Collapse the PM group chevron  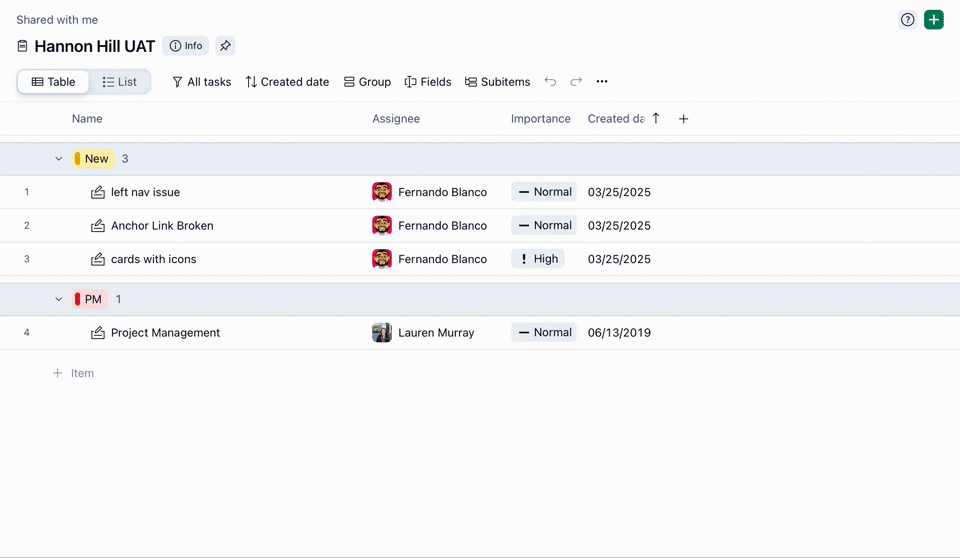point(59,300)
